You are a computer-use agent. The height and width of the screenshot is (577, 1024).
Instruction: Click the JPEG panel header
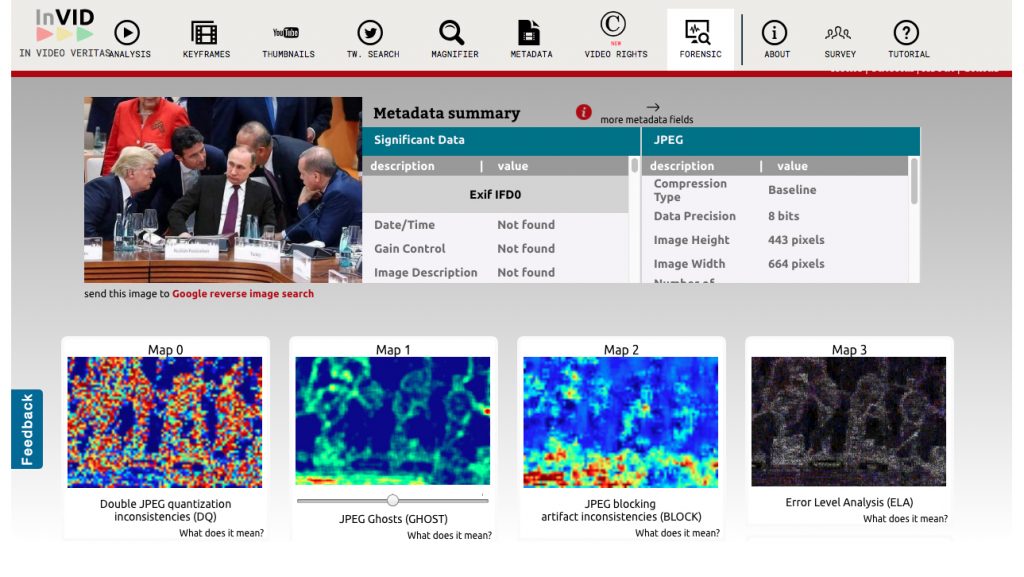[x=781, y=140]
